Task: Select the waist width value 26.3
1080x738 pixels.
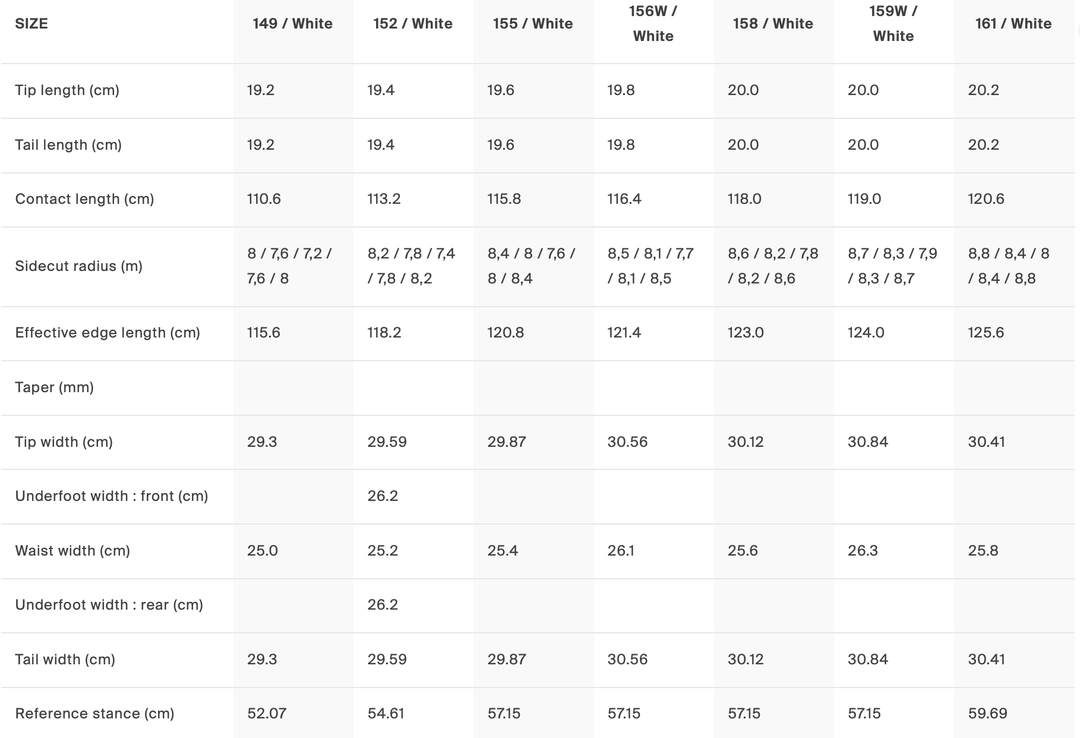Action: pyautogui.click(x=863, y=550)
